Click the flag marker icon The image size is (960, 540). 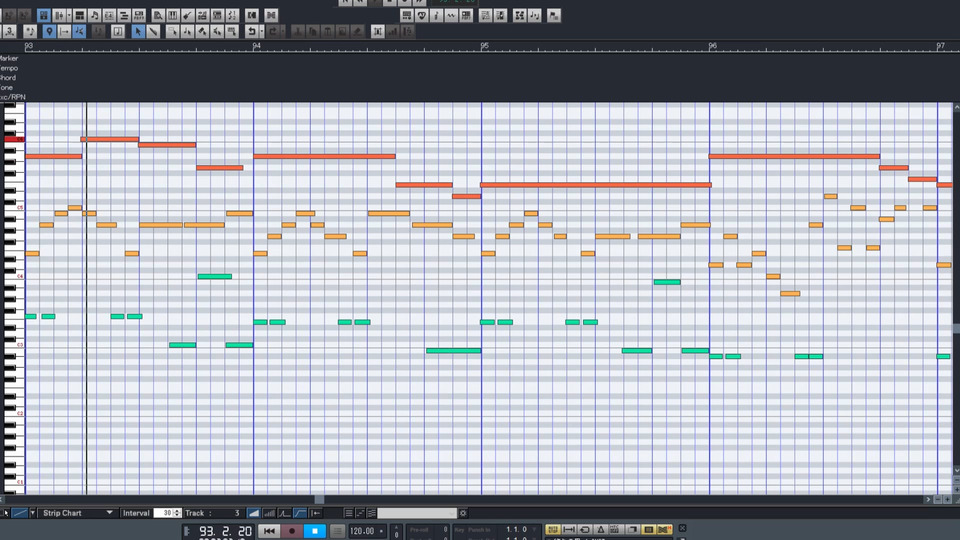[x=553, y=15]
